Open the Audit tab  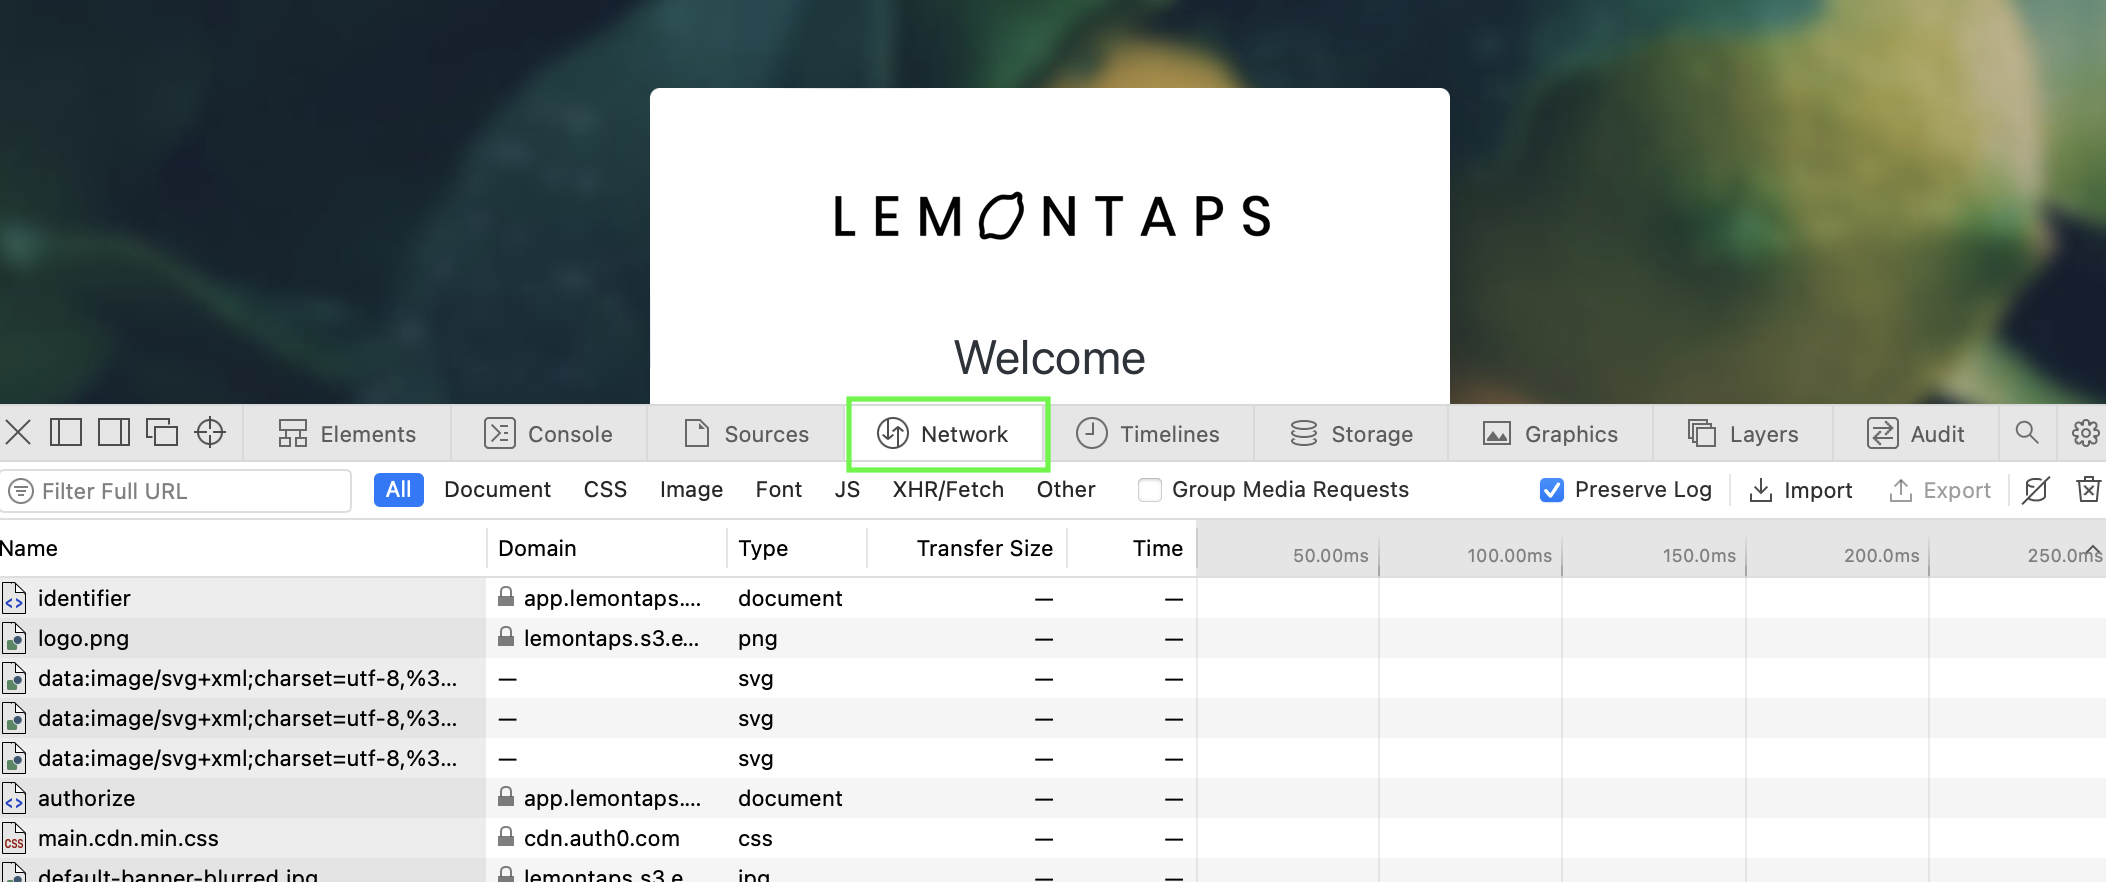(x=1916, y=434)
